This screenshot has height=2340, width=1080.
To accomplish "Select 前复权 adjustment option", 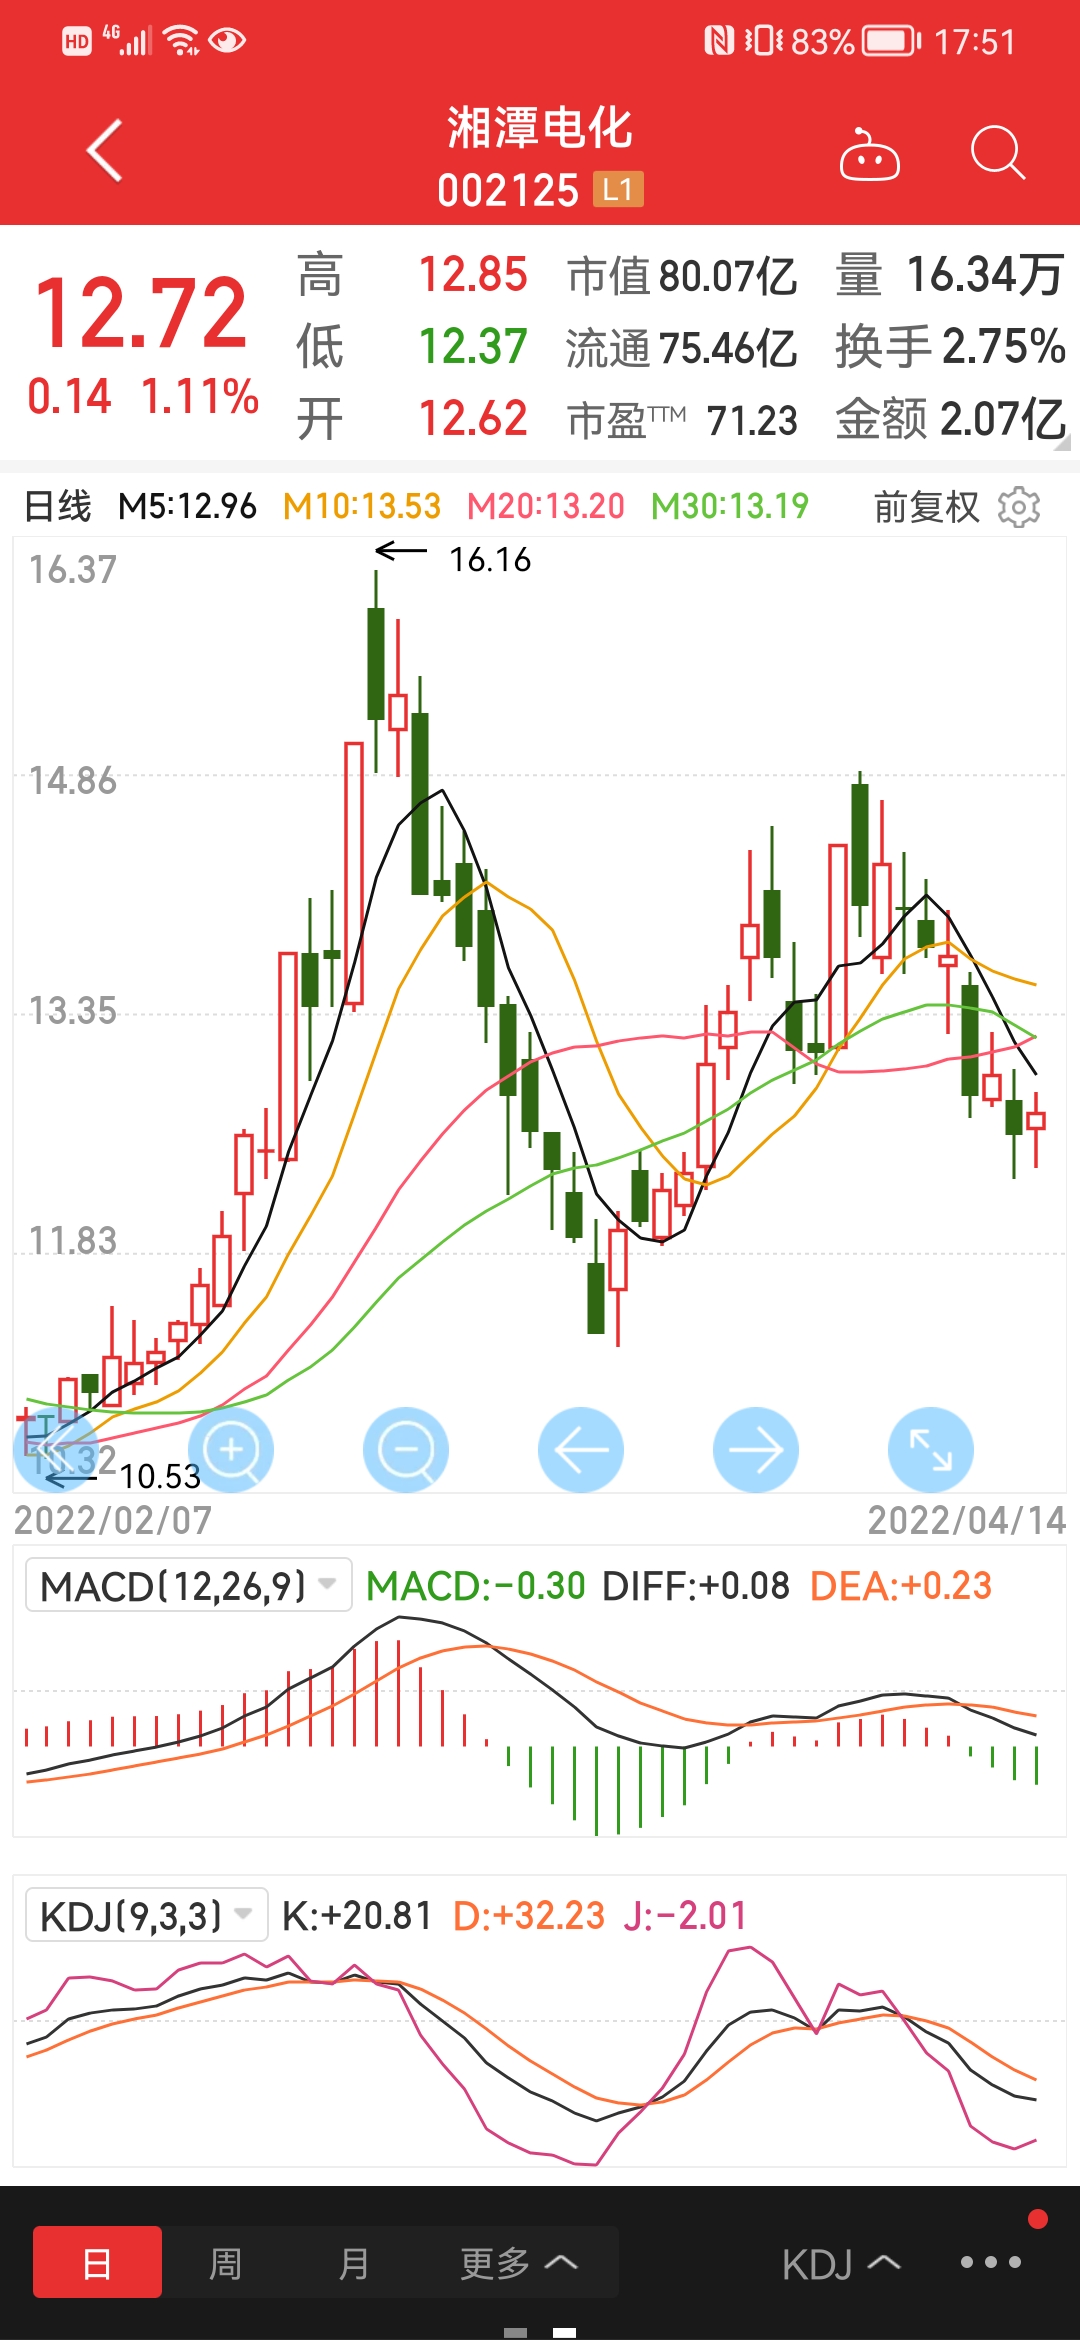I will click(x=927, y=507).
